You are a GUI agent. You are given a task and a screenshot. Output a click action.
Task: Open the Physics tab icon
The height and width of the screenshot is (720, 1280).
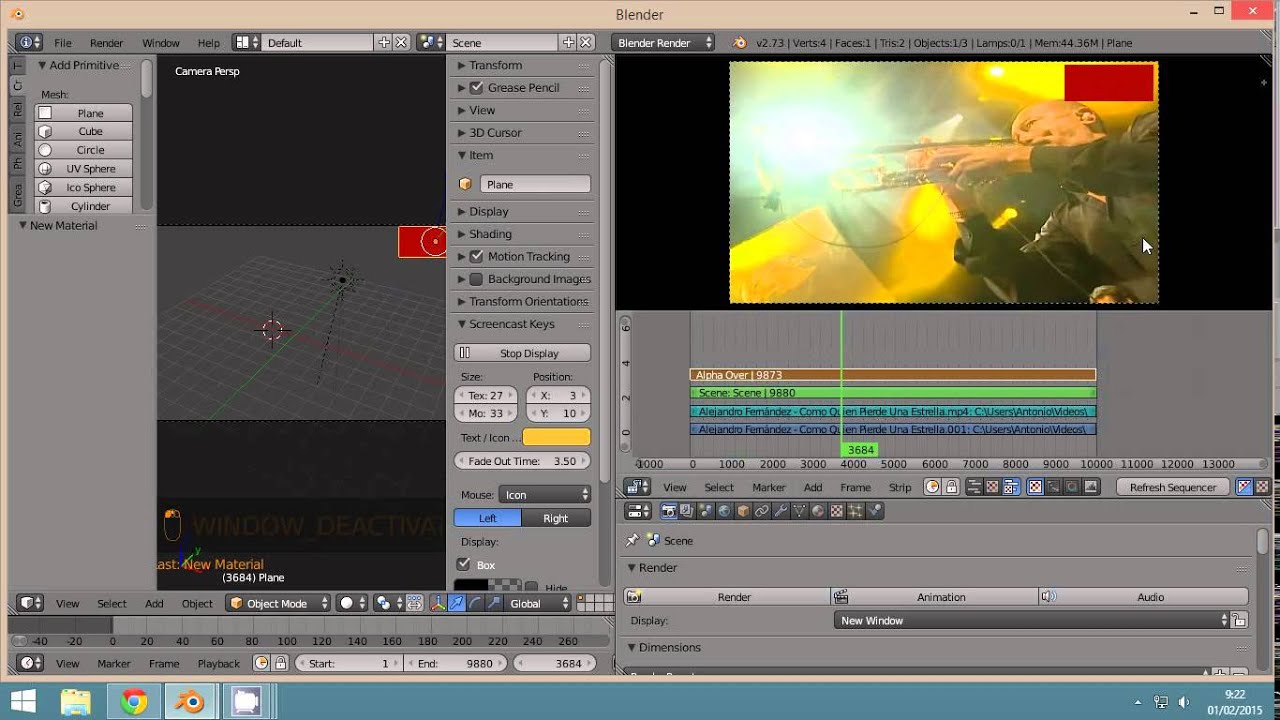(875, 511)
